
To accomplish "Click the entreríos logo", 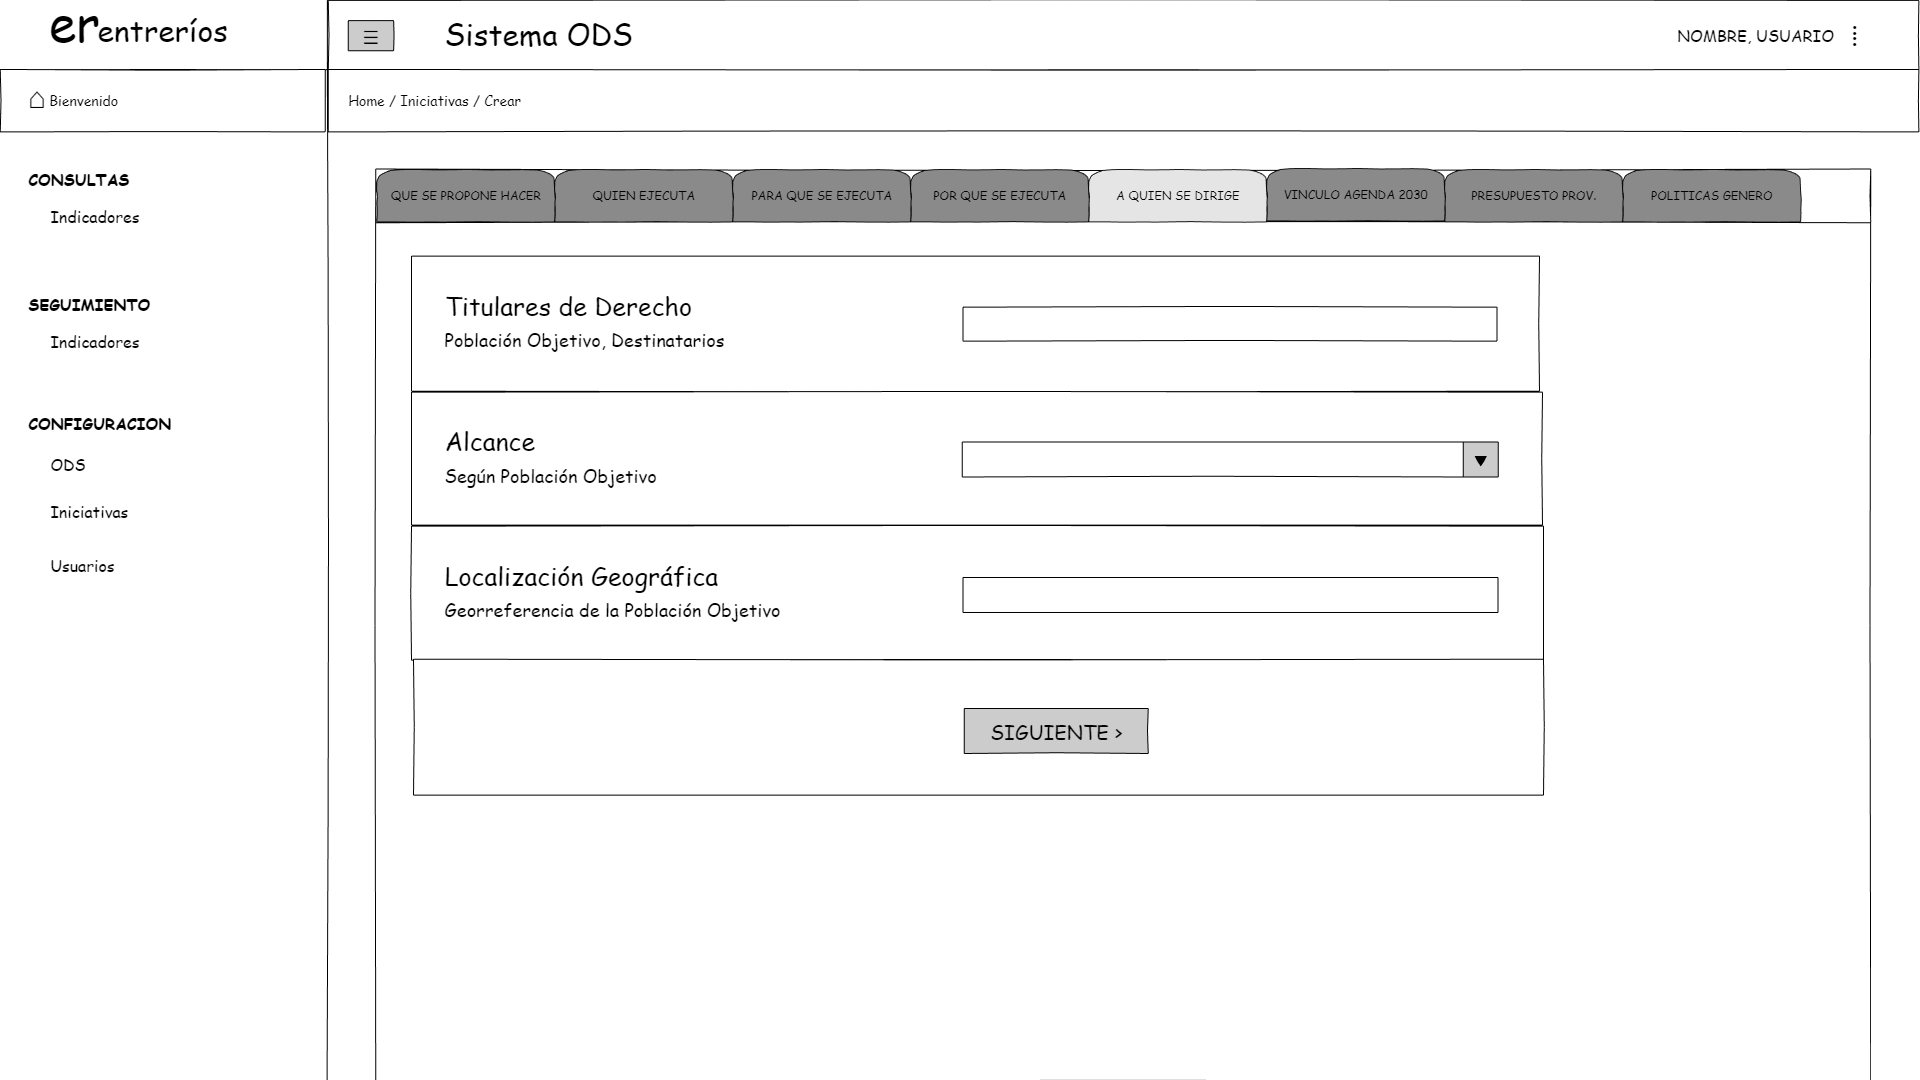I will tap(139, 31).
